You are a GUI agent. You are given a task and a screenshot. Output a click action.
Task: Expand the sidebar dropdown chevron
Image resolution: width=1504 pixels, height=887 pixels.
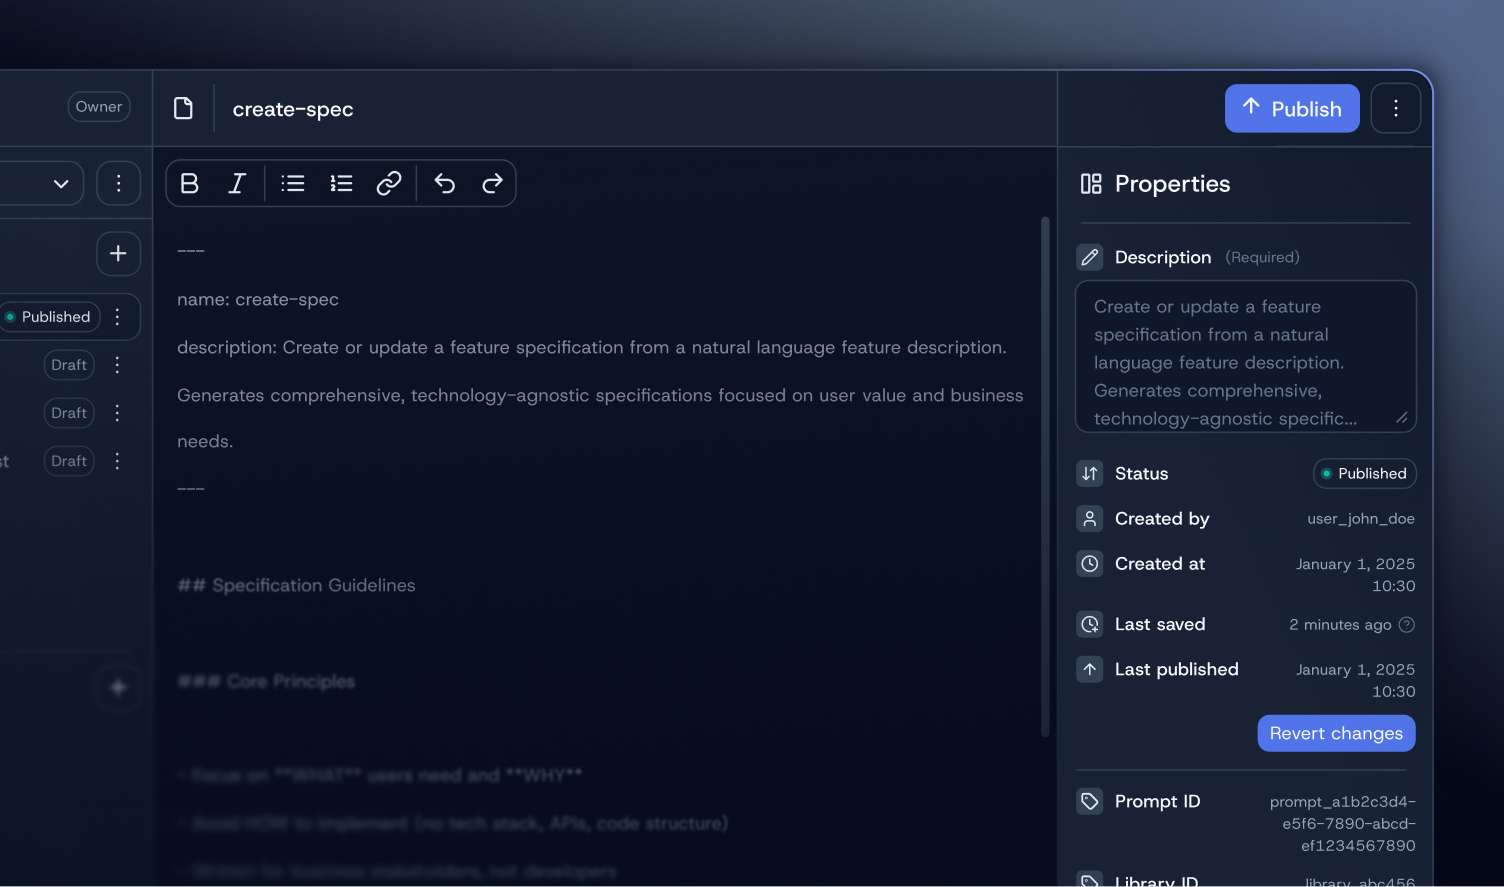click(x=61, y=184)
